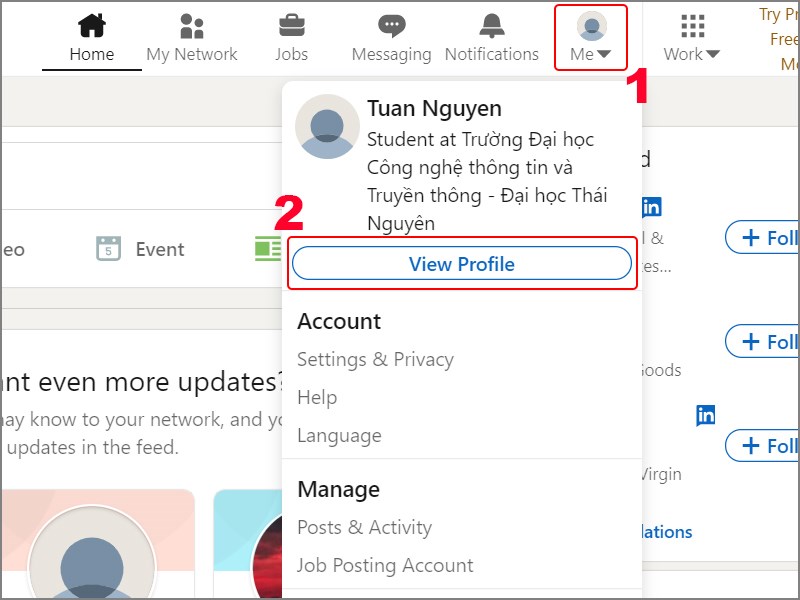Open the My Network tab
The height and width of the screenshot is (600, 800).
point(192,38)
